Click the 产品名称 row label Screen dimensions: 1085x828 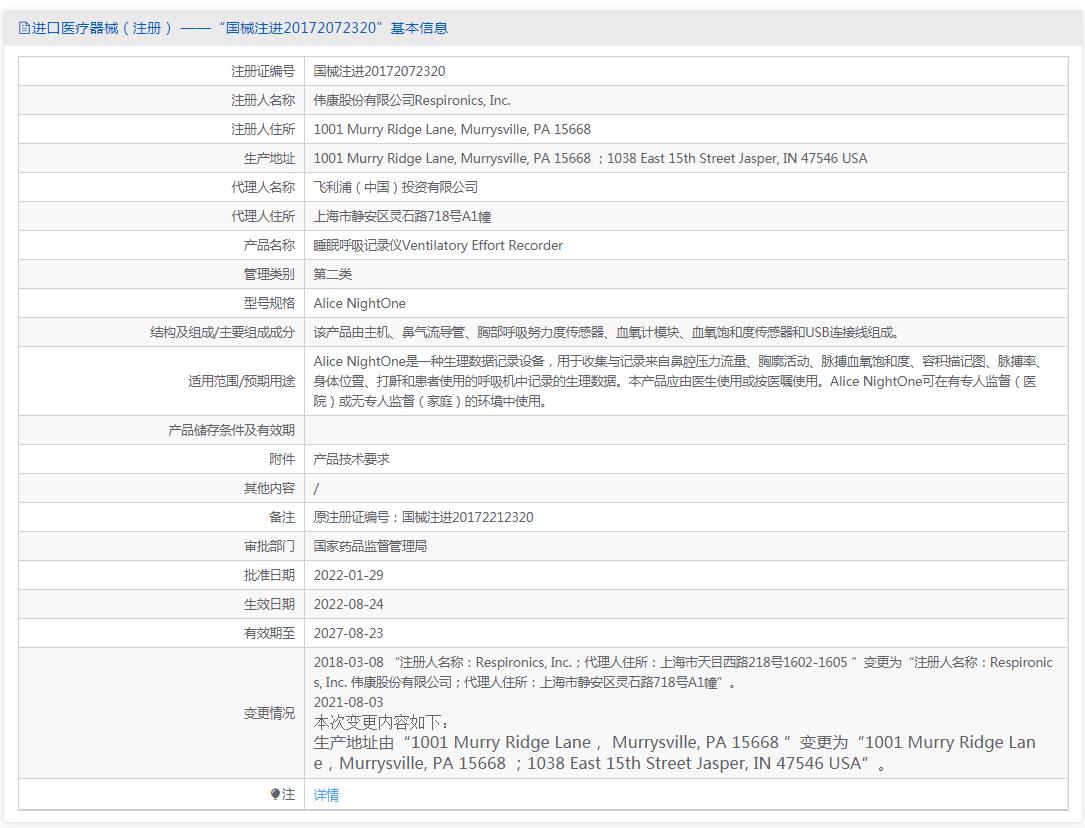(269, 246)
